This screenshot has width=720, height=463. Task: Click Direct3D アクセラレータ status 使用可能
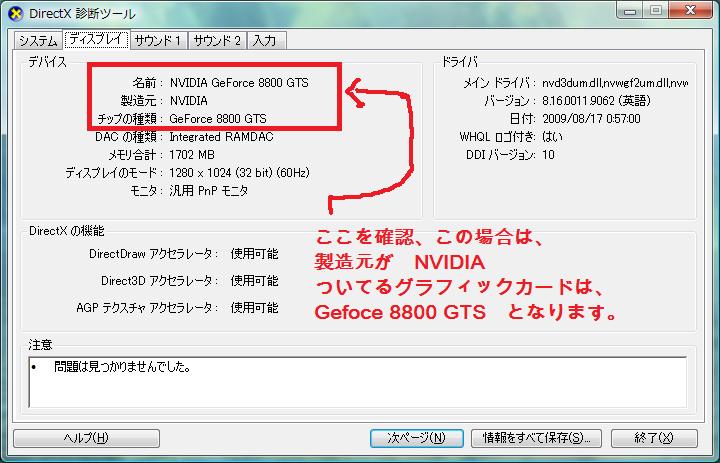pyautogui.click(x=254, y=281)
